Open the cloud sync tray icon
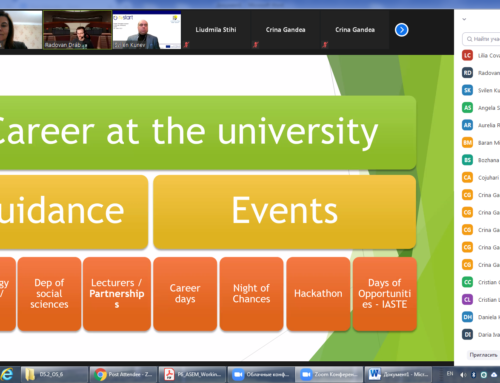This screenshot has height=383, width=500. [x=494, y=375]
